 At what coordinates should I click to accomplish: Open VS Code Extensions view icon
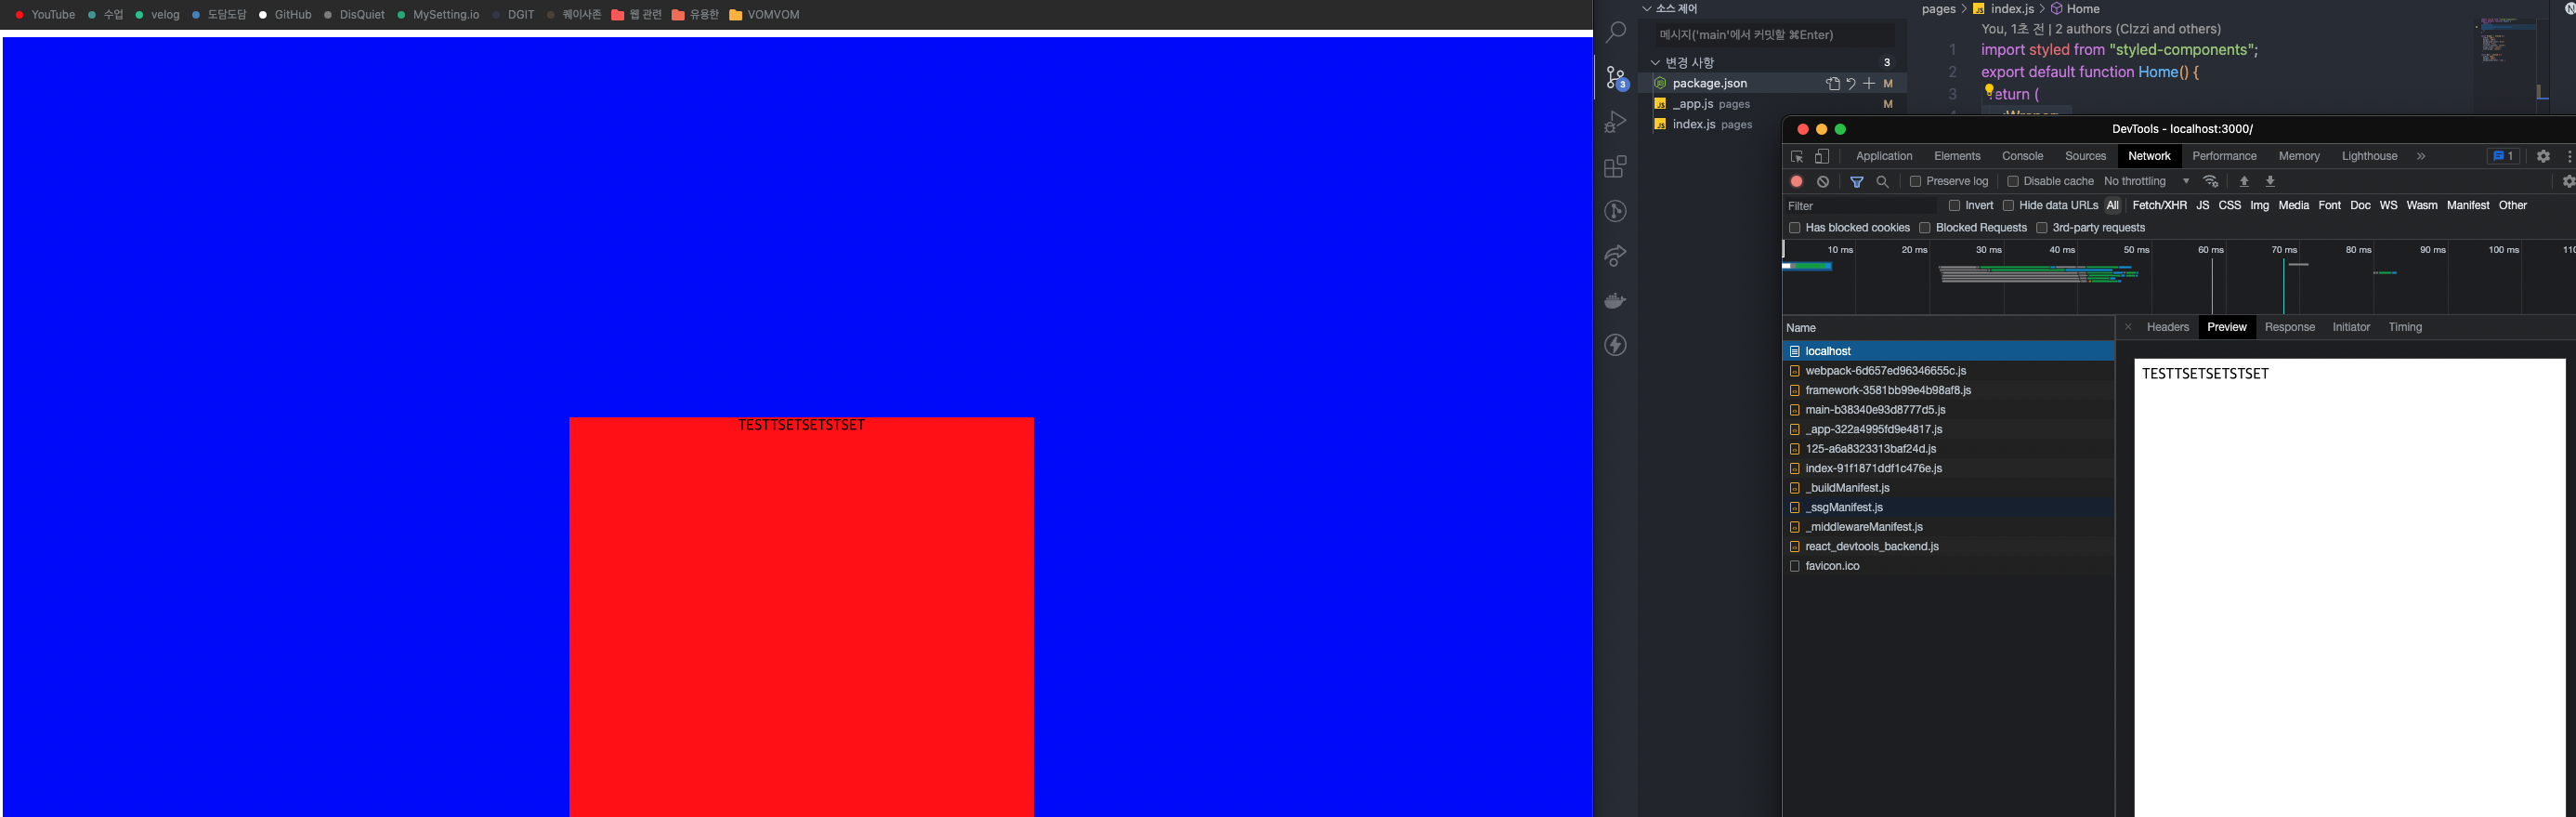(1615, 166)
